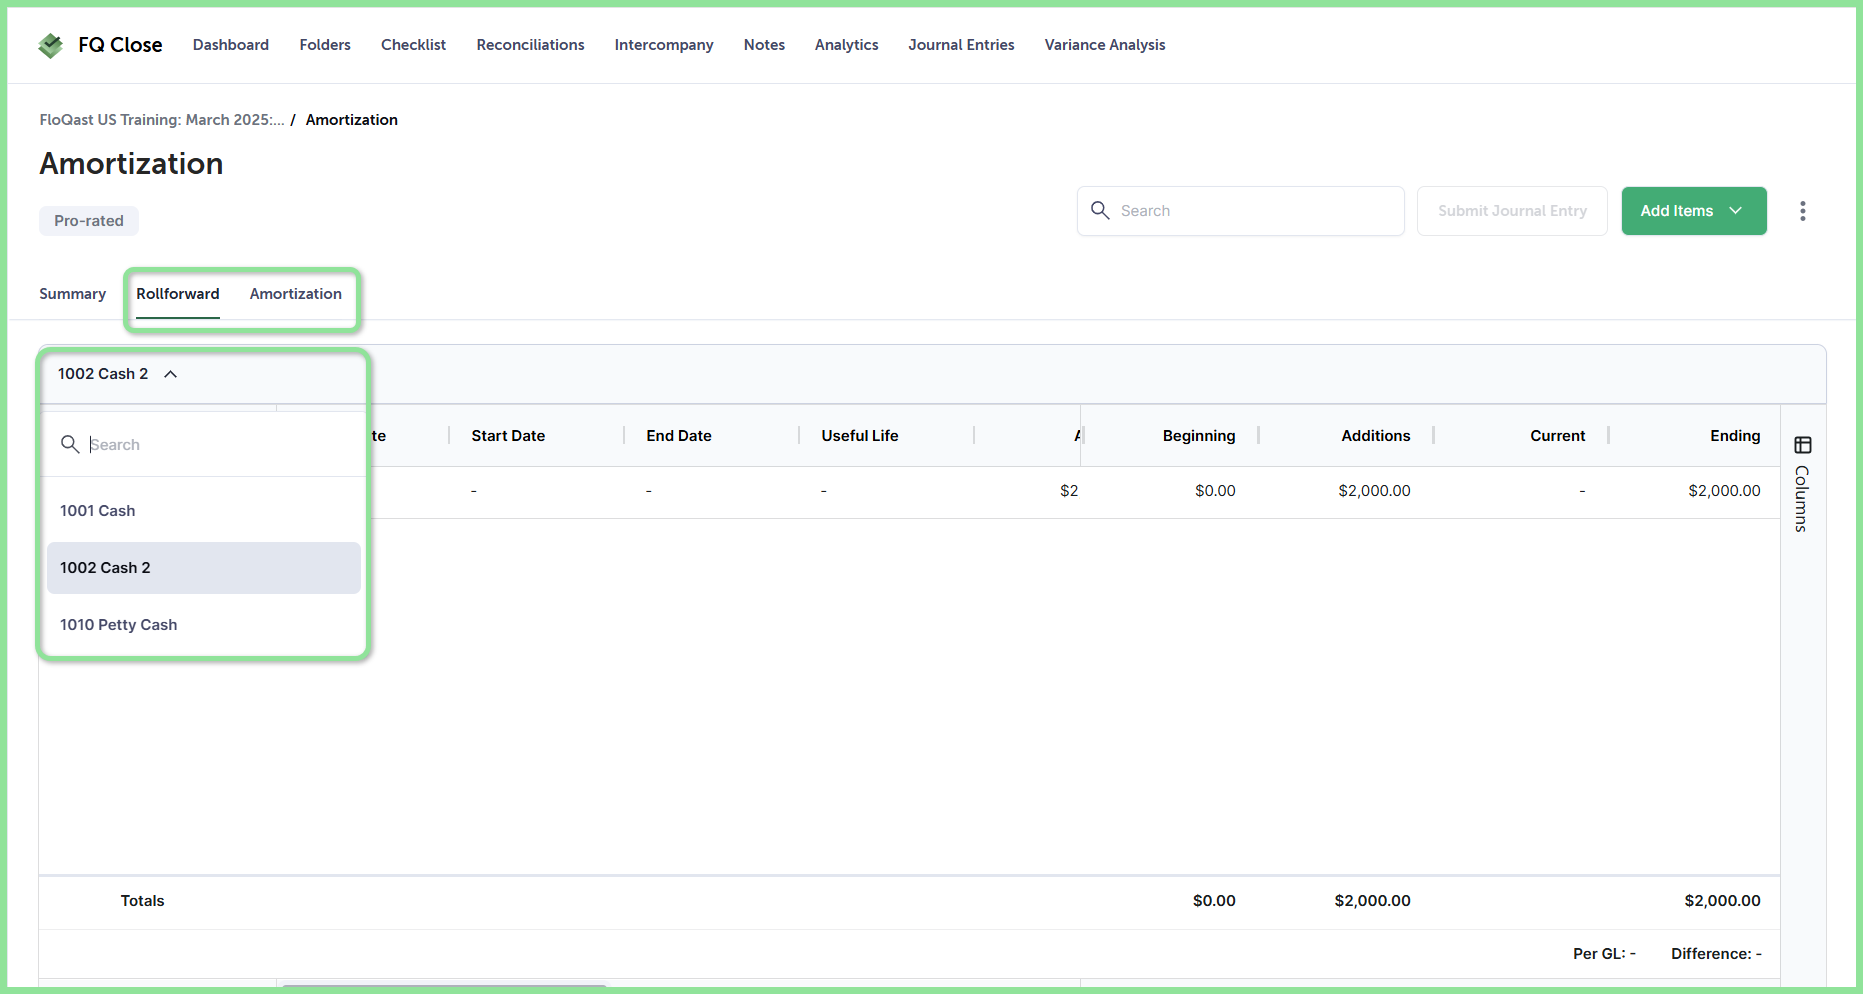Click the FloQast US Training breadcrumb link
Screen dimensions: 1863x994
click(162, 120)
